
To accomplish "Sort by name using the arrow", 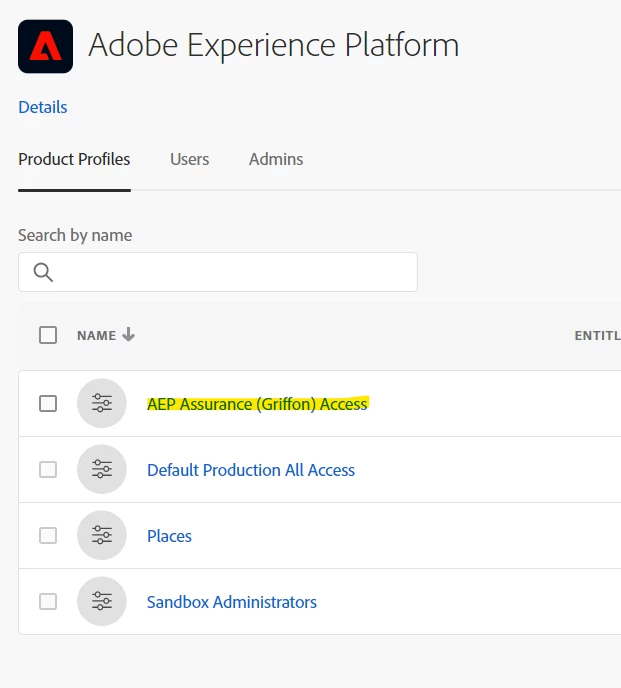I will 128,335.
